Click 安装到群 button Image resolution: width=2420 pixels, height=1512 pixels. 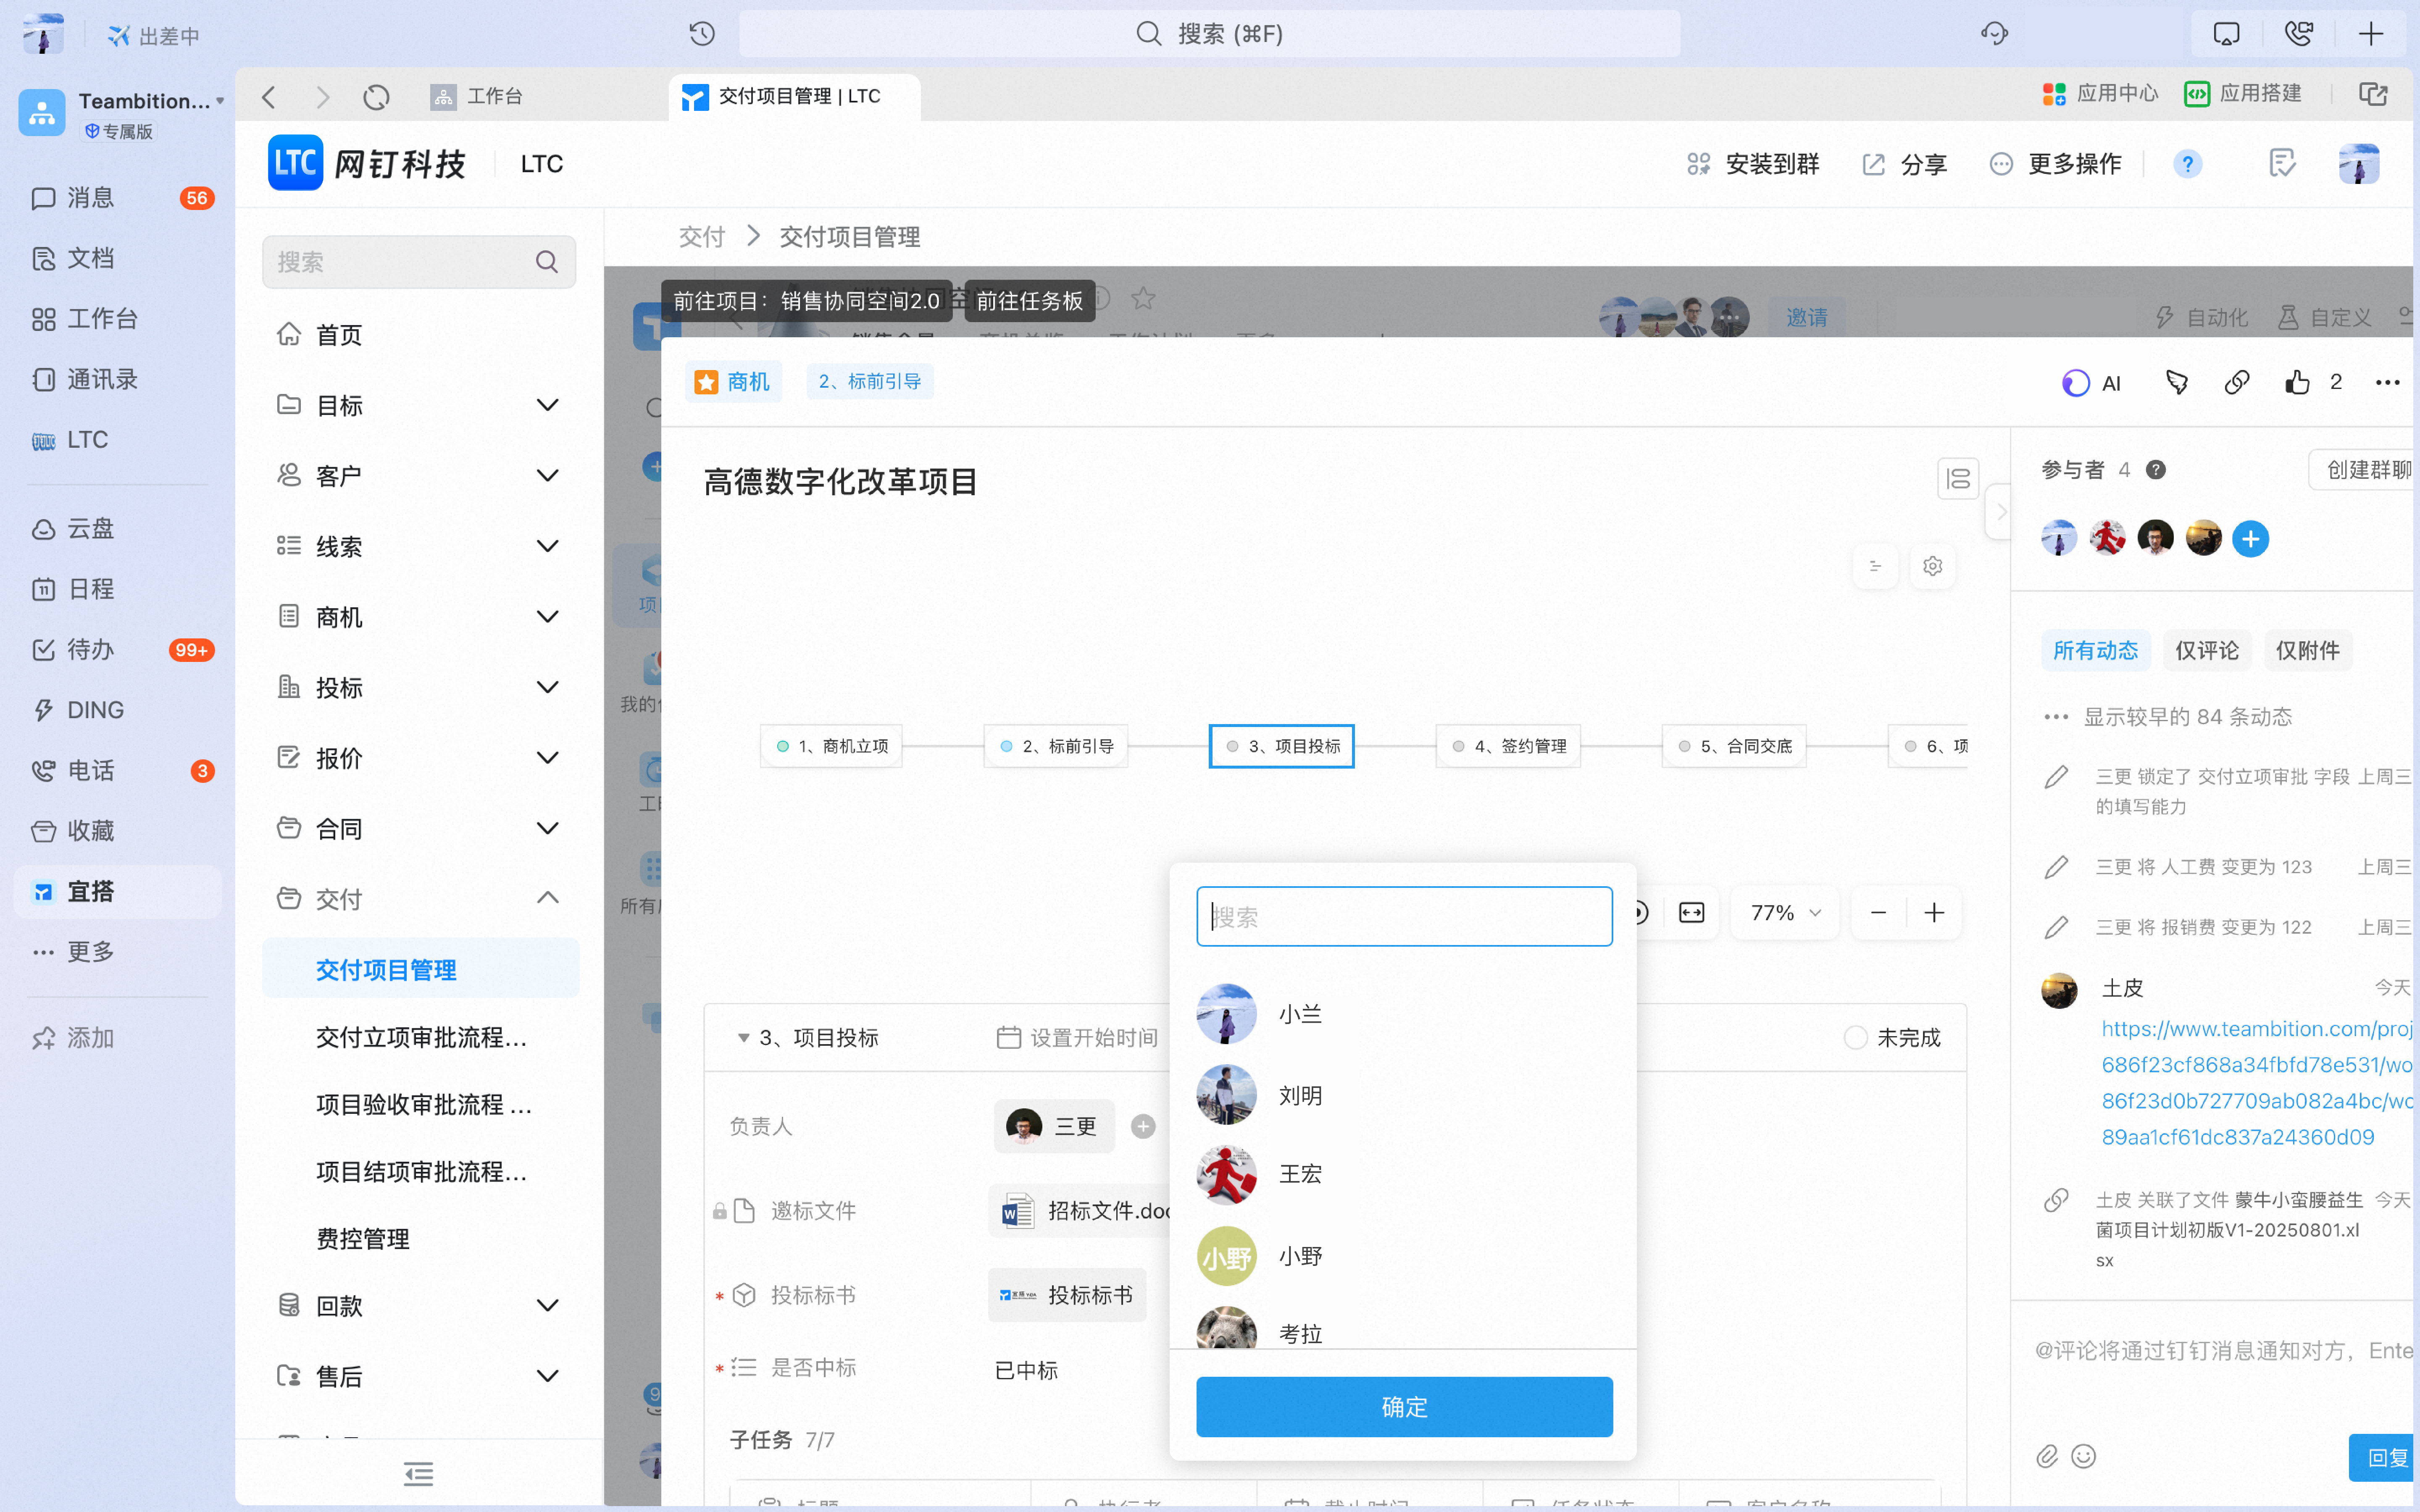(x=1752, y=164)
